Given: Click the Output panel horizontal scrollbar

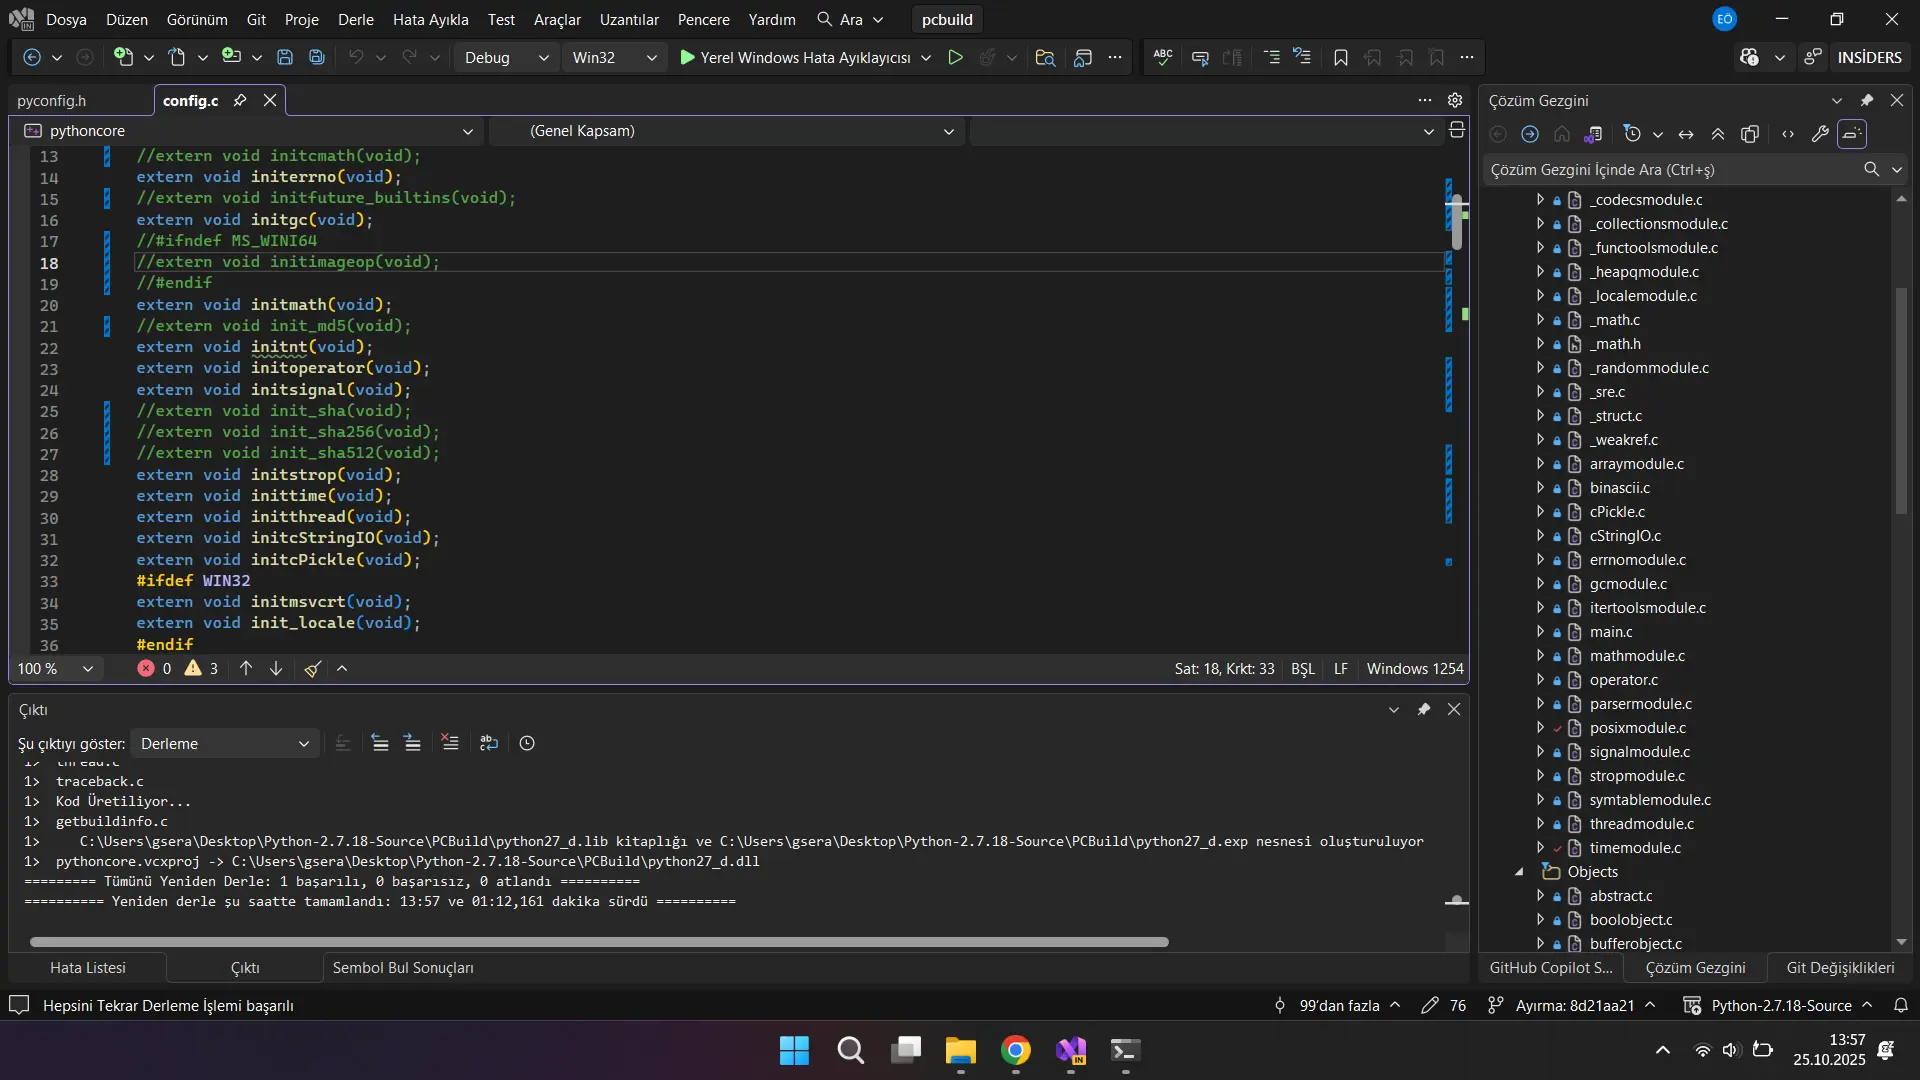Looking at the screenshot, I should (598, 942).
